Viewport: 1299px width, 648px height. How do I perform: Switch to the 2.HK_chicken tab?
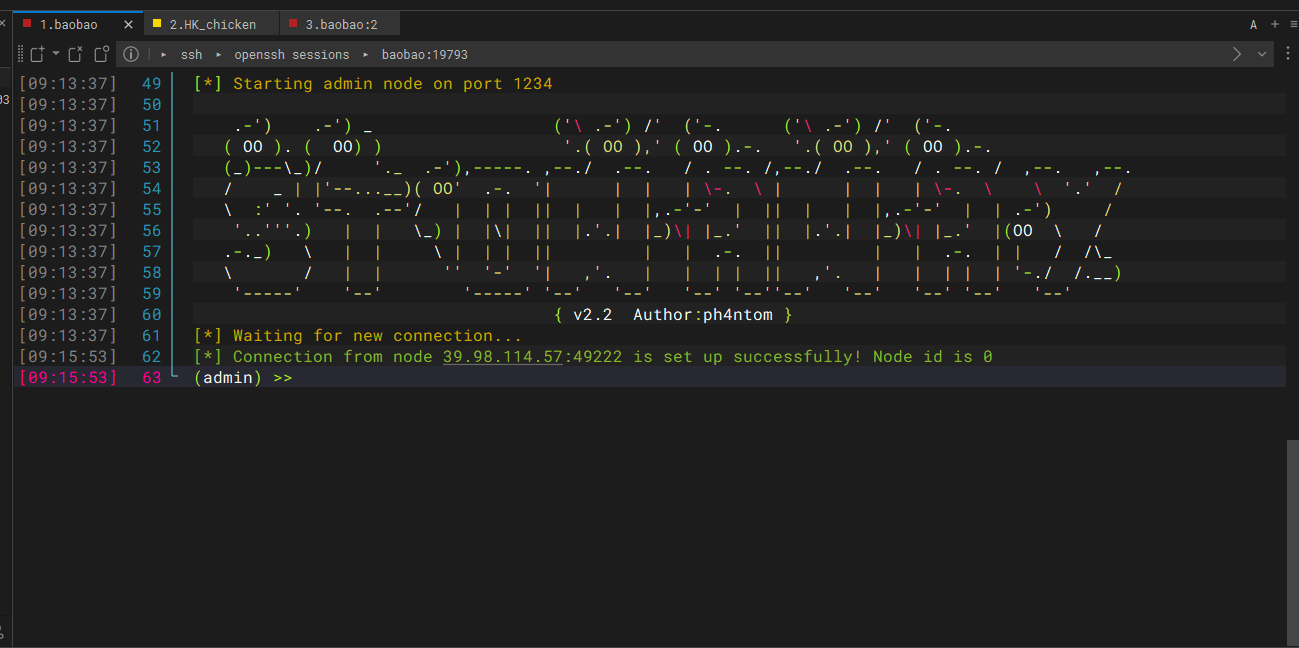click(x=212, y=24)
